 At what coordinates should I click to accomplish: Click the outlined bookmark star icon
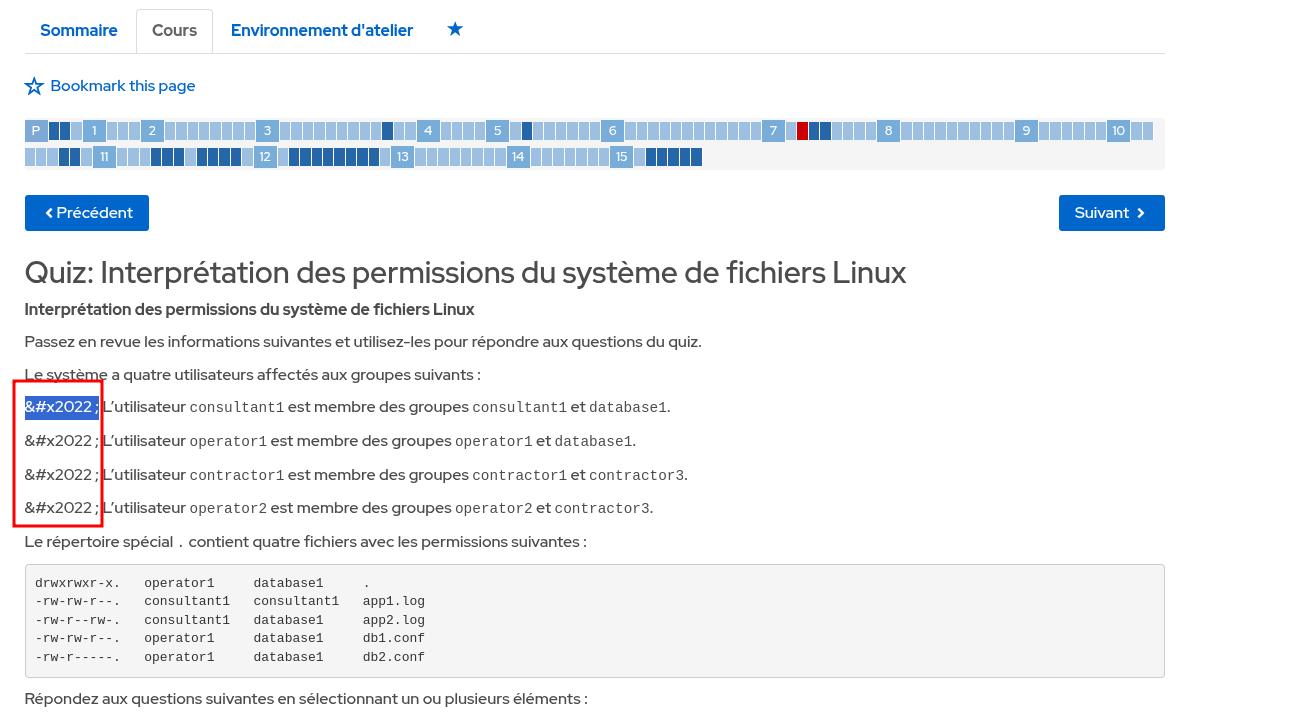tap(35, 86)
